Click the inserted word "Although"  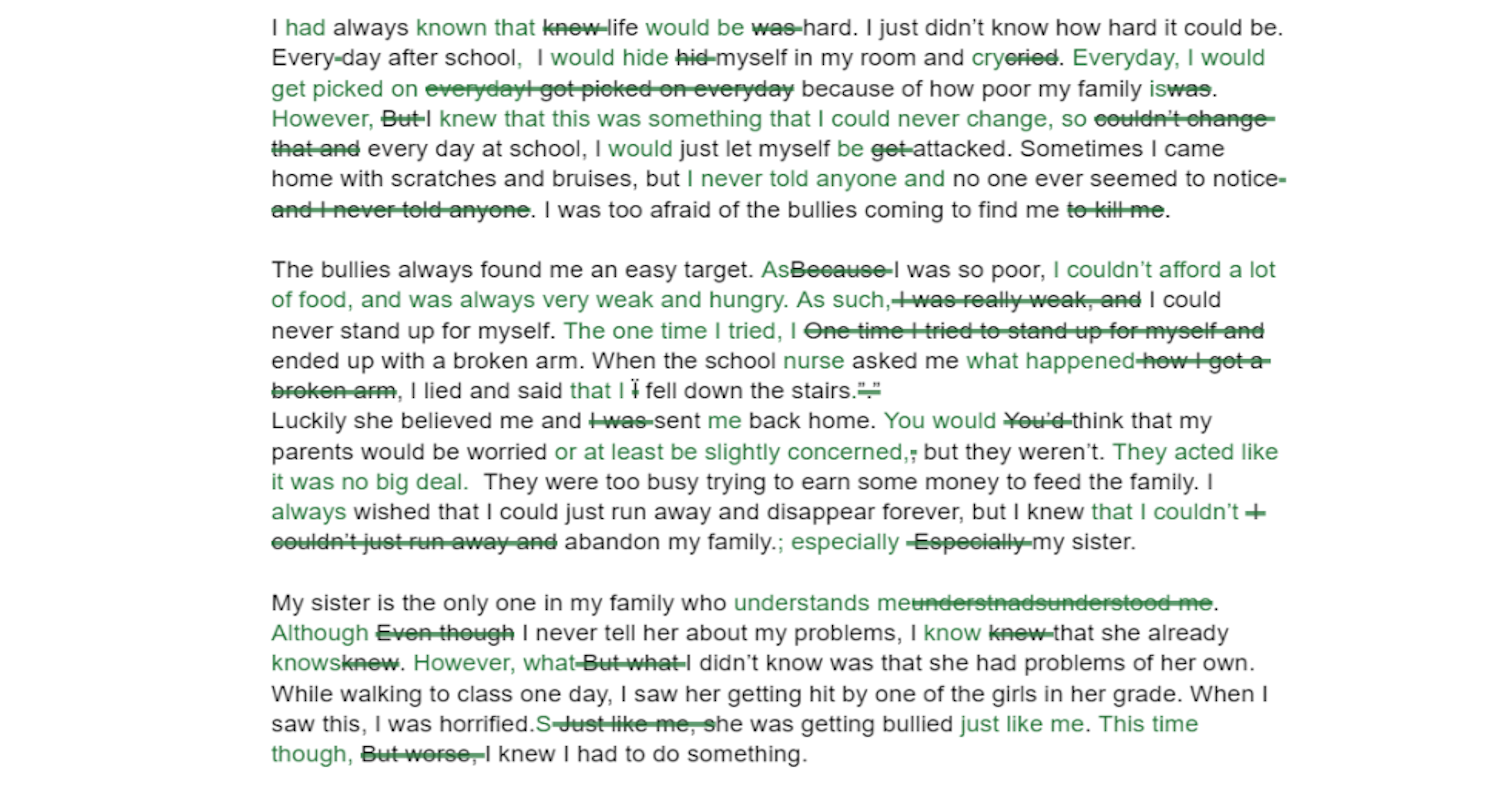coord(320,634)
